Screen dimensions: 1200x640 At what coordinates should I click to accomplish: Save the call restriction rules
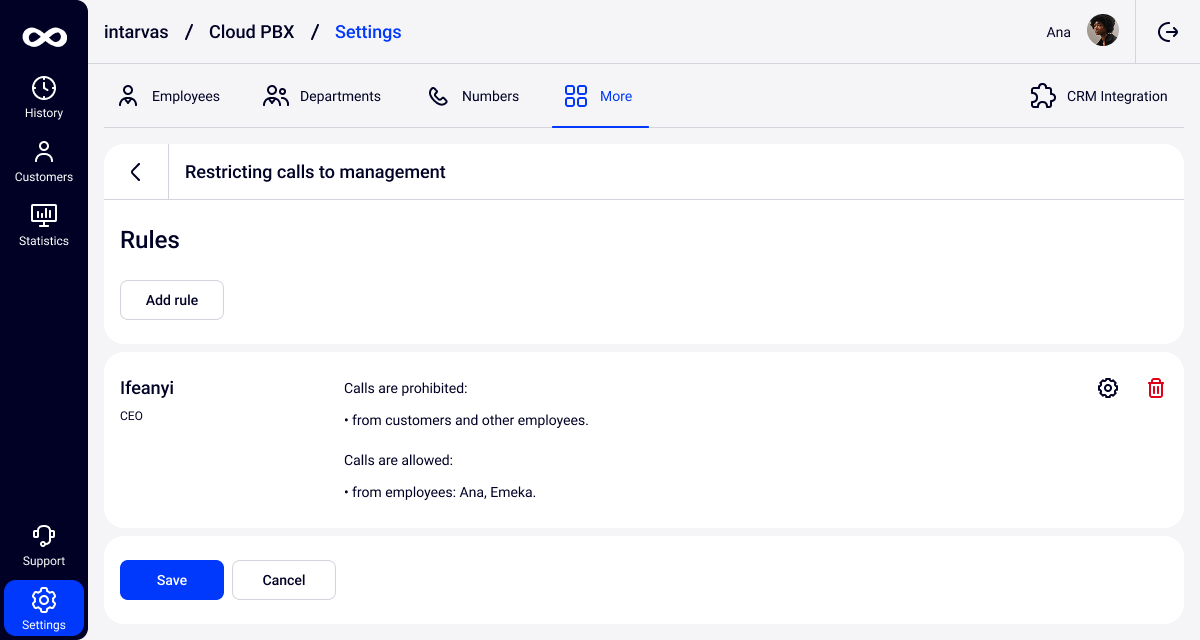coord(172,580)
